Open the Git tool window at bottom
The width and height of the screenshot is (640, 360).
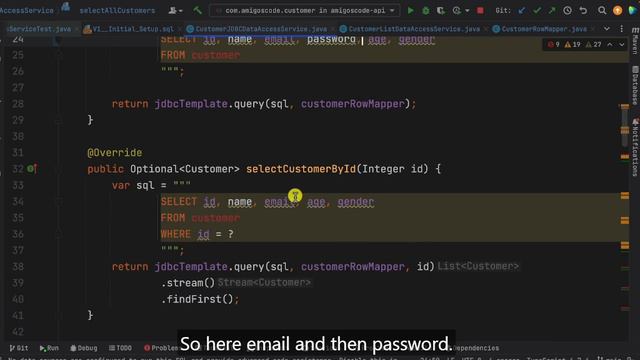(x=19, y=348)
